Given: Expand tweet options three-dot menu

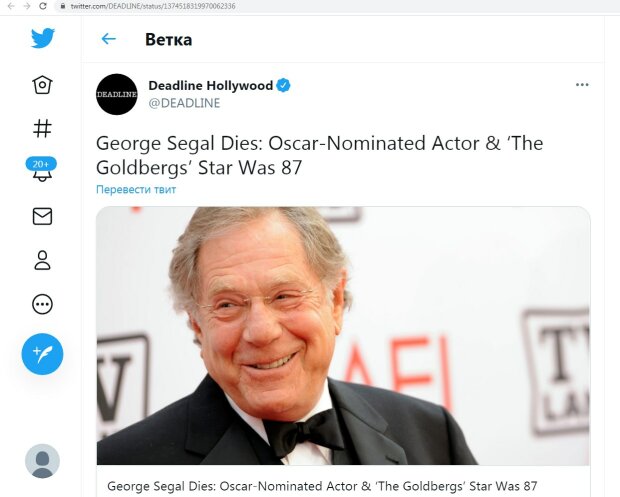Looking at the screenshot, I should pyautogui.click(x=582, y=85).
